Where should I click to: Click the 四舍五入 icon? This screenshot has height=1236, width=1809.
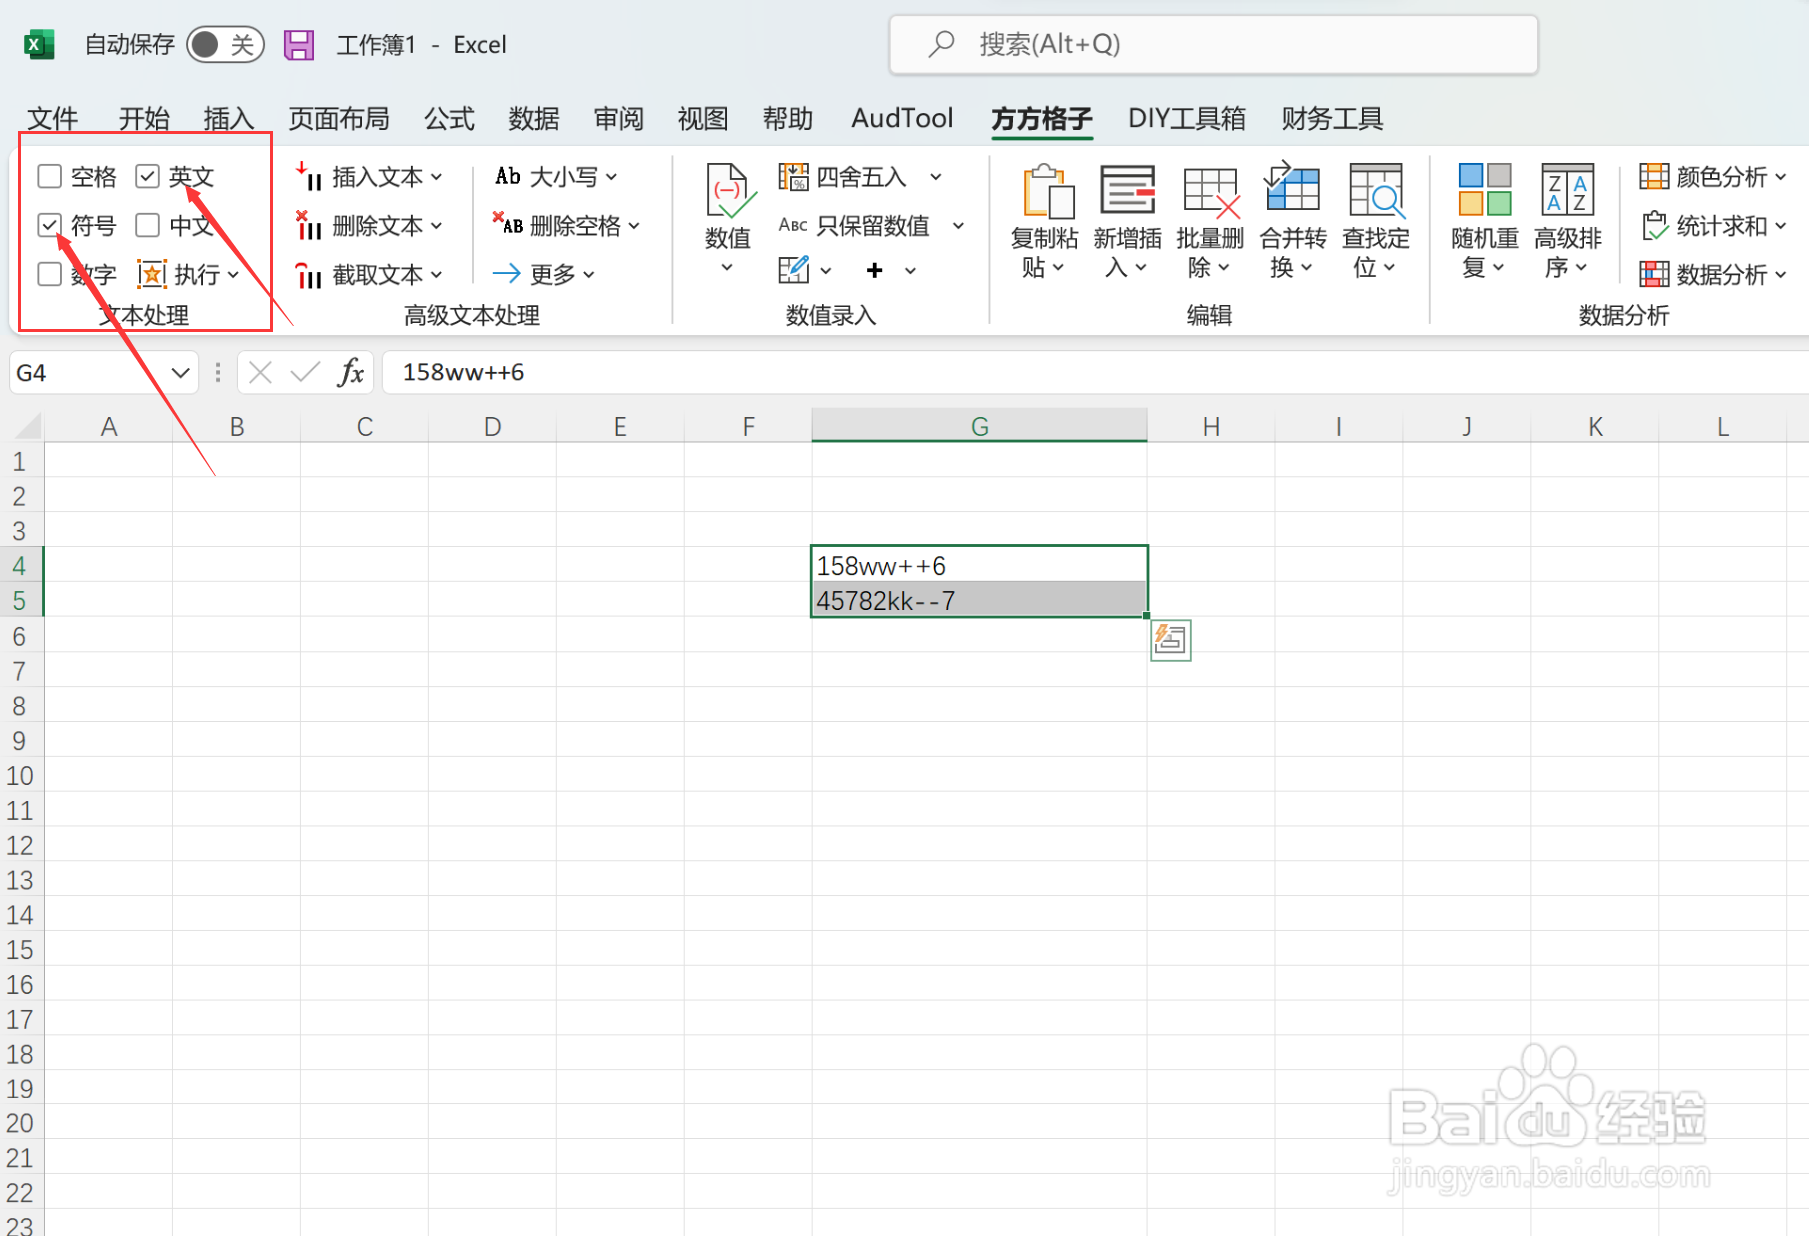tap(793, 177)
